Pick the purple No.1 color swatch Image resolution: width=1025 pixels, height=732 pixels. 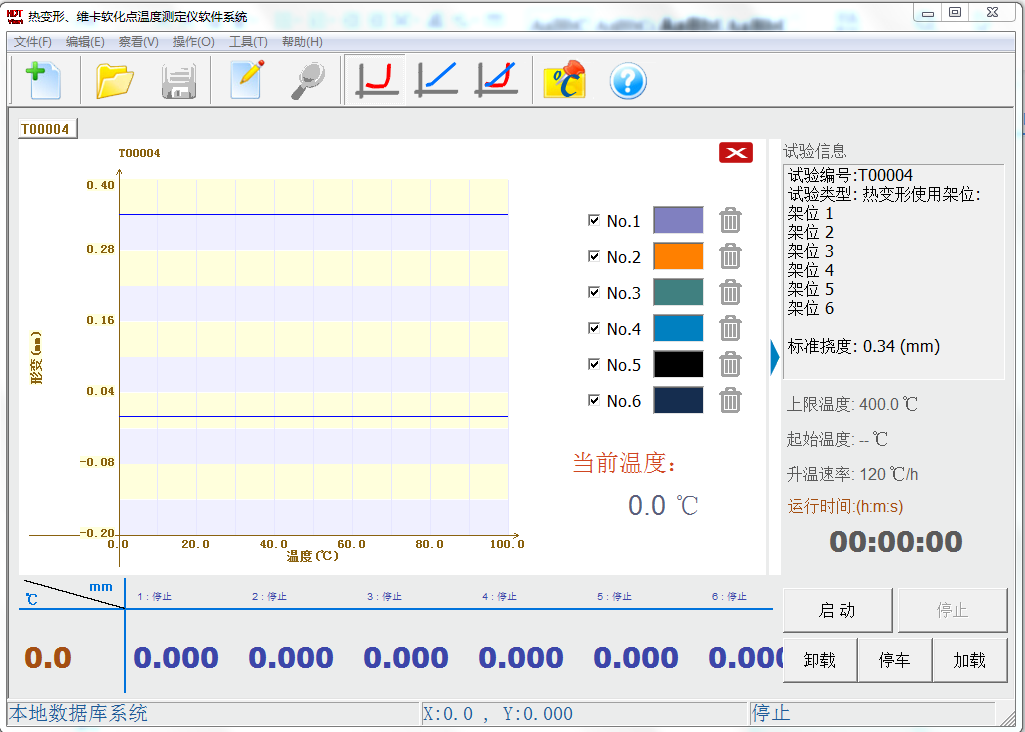679,220
